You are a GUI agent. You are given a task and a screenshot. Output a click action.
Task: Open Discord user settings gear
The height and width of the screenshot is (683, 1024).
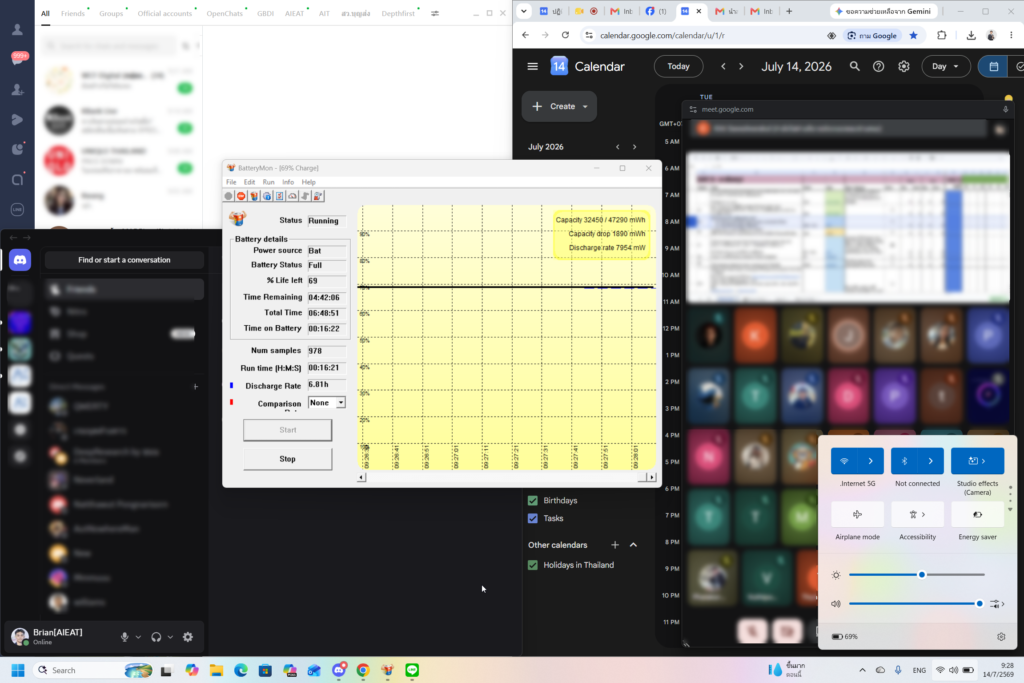(x=188, y=637)
